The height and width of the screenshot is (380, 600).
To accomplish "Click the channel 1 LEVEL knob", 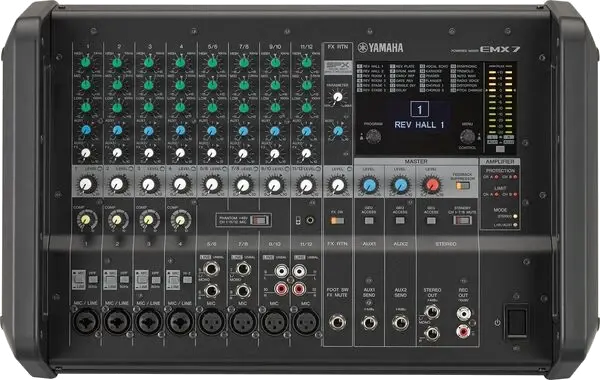I will pos(86,185).
